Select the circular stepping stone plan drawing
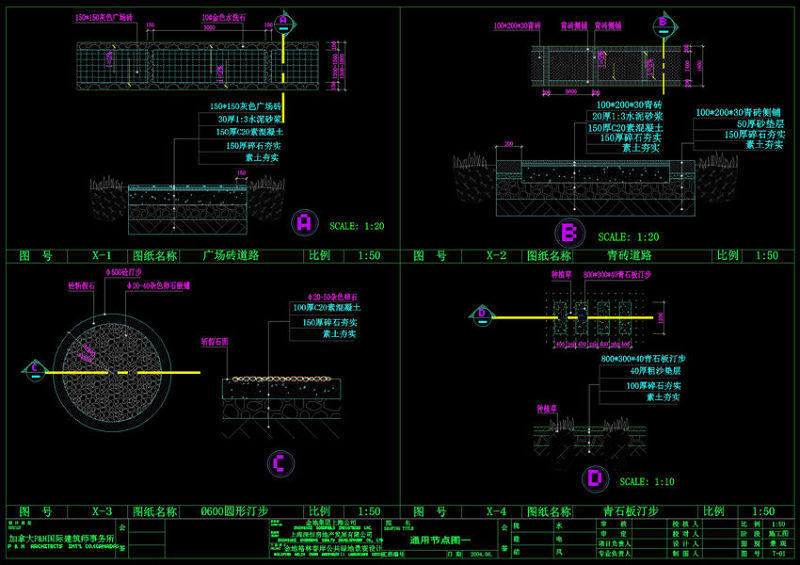Image resolution: width=800 pixels, height=565 pixels. (113, 372)
